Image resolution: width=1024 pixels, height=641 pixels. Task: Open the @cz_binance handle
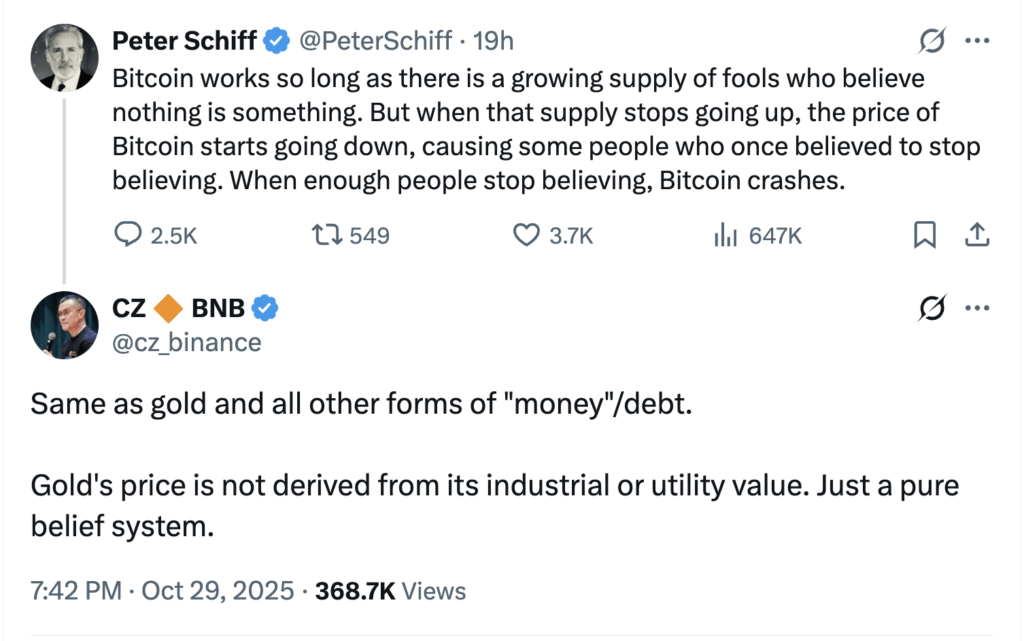coord(186,342)
